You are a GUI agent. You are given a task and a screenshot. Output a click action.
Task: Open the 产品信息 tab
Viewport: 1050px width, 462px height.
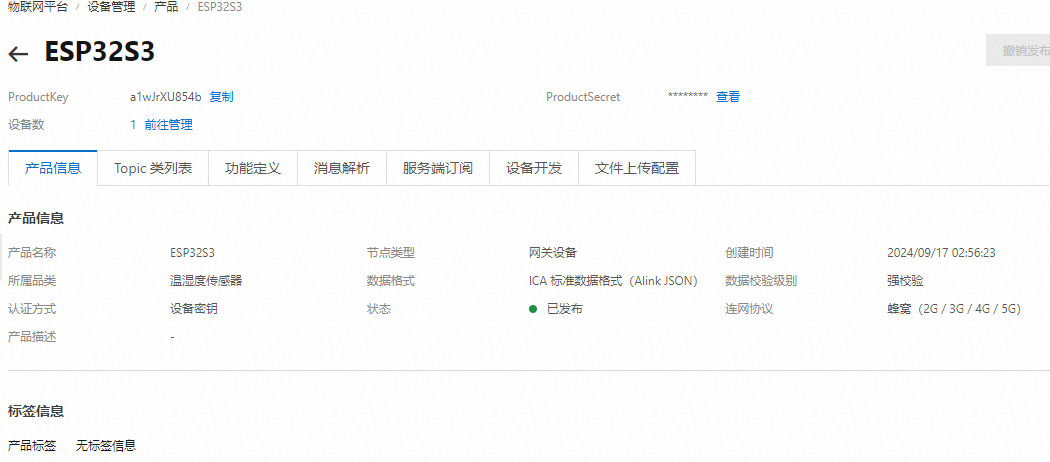tap(53, 168)
